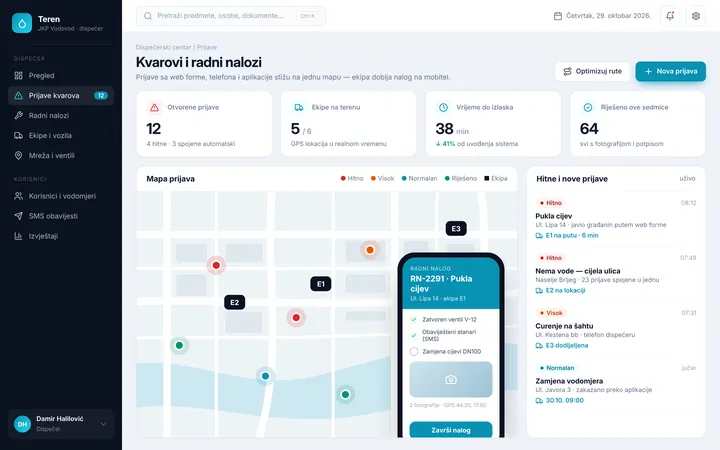The image size is (720, 450).
Task: Open Ekipe i vozila page
Action: click(x=61, y=136)
